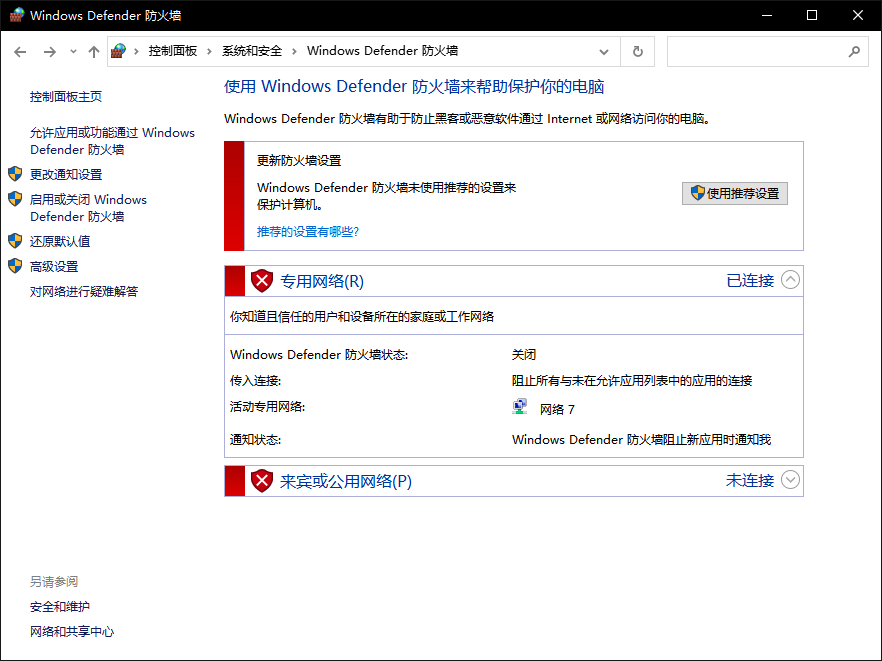The width and height of the screenshot is (882, 661).
Task: Click the shield icon beside 启用或关闭
Action: pyautogui.click(x=15, y=199)
